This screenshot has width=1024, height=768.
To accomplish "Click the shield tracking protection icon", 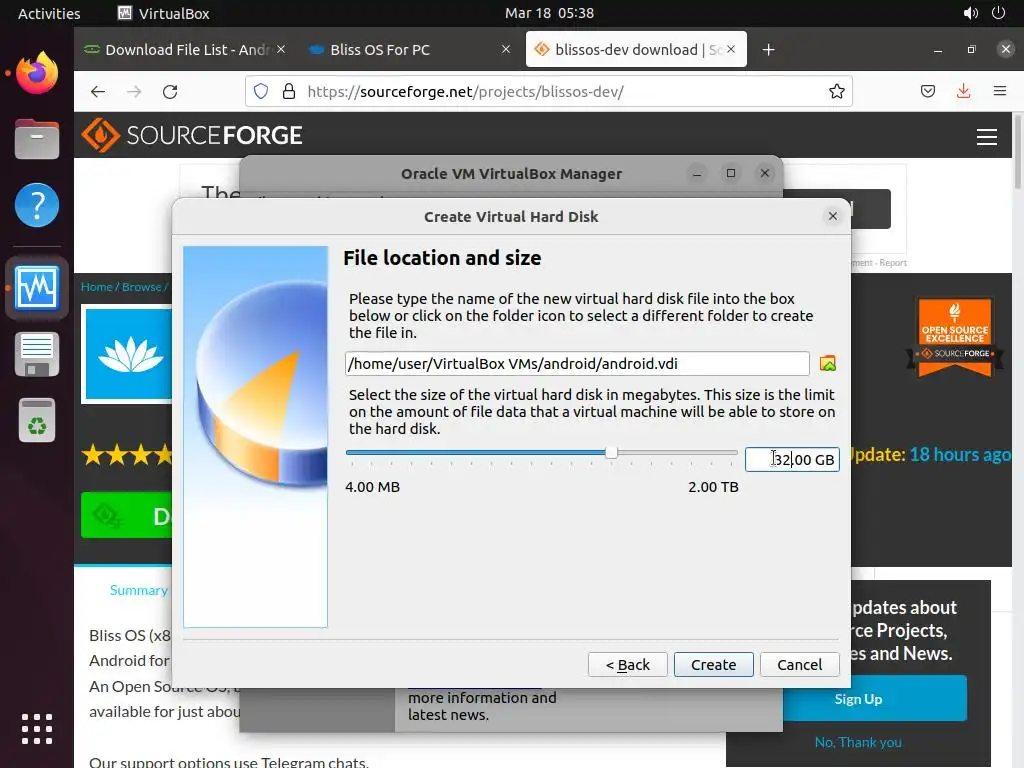I will [261, 91].
